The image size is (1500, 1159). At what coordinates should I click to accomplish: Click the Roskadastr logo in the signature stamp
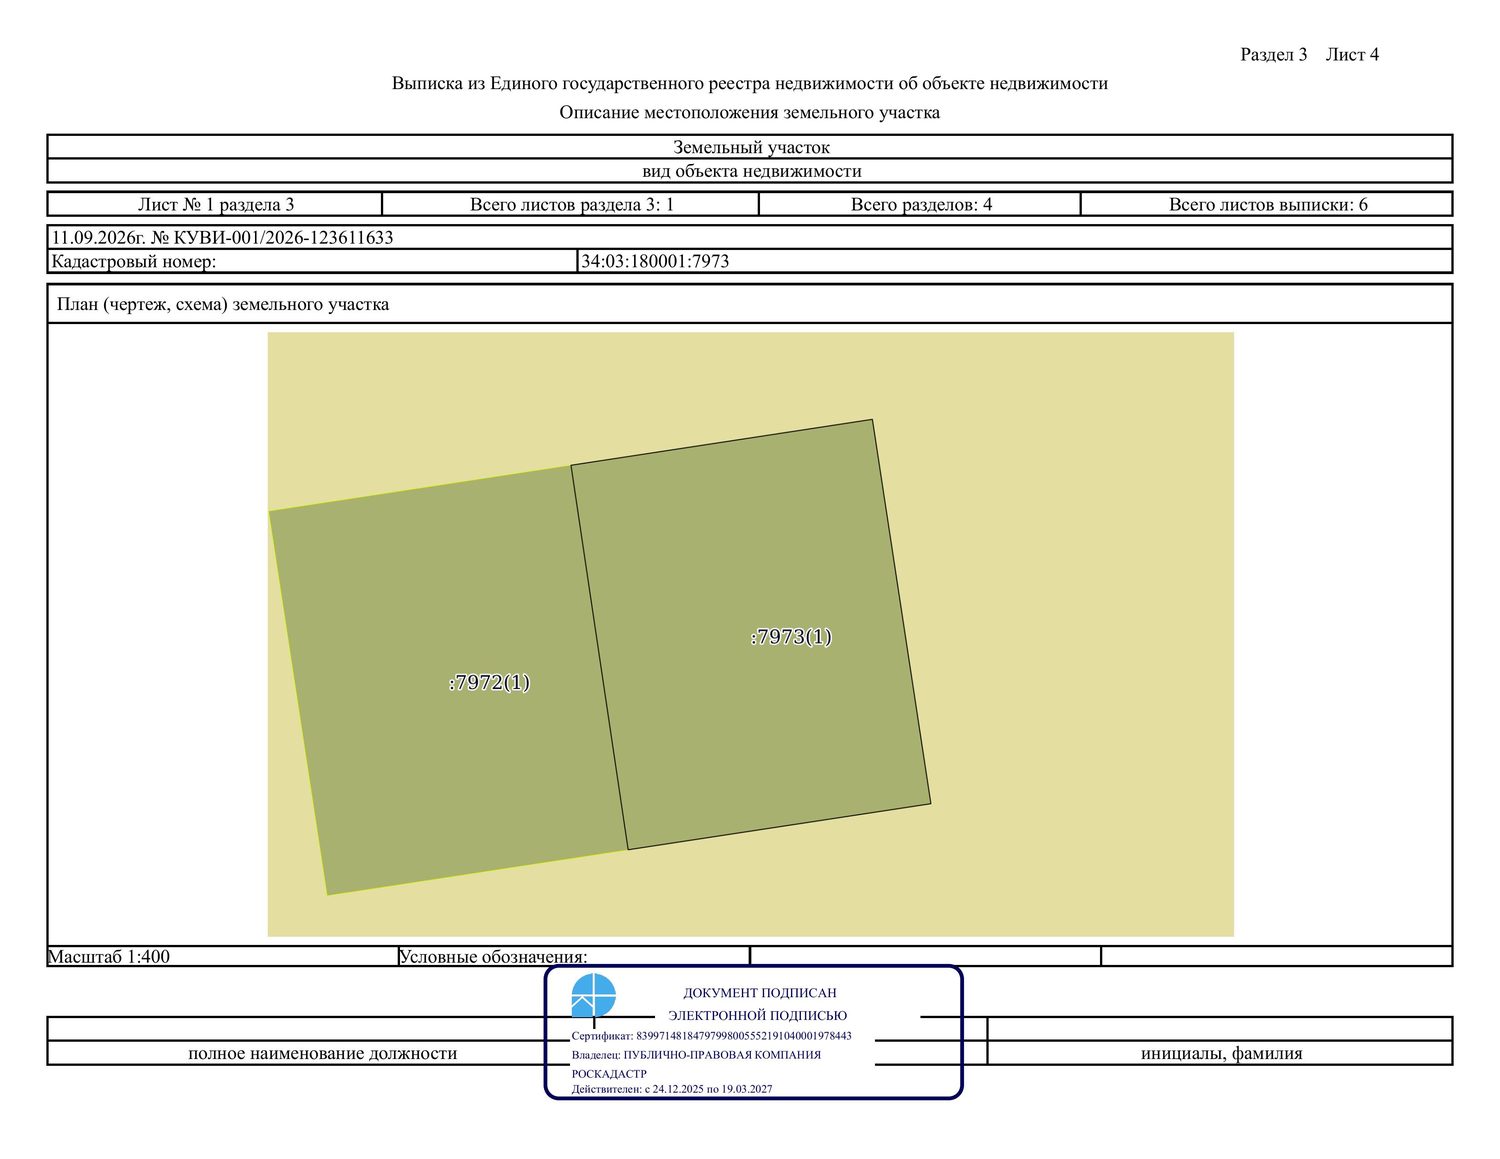click(x=594, y=996)
